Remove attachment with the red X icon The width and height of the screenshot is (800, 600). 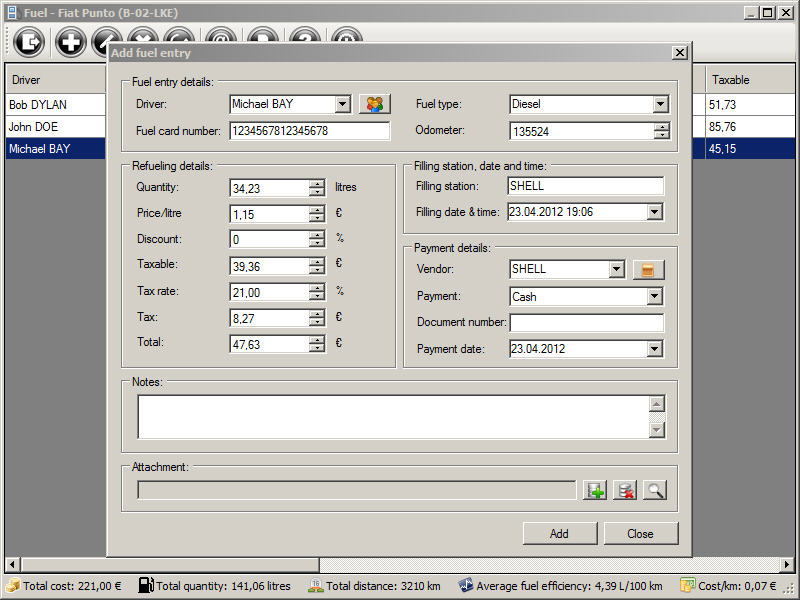click(625, 490)
